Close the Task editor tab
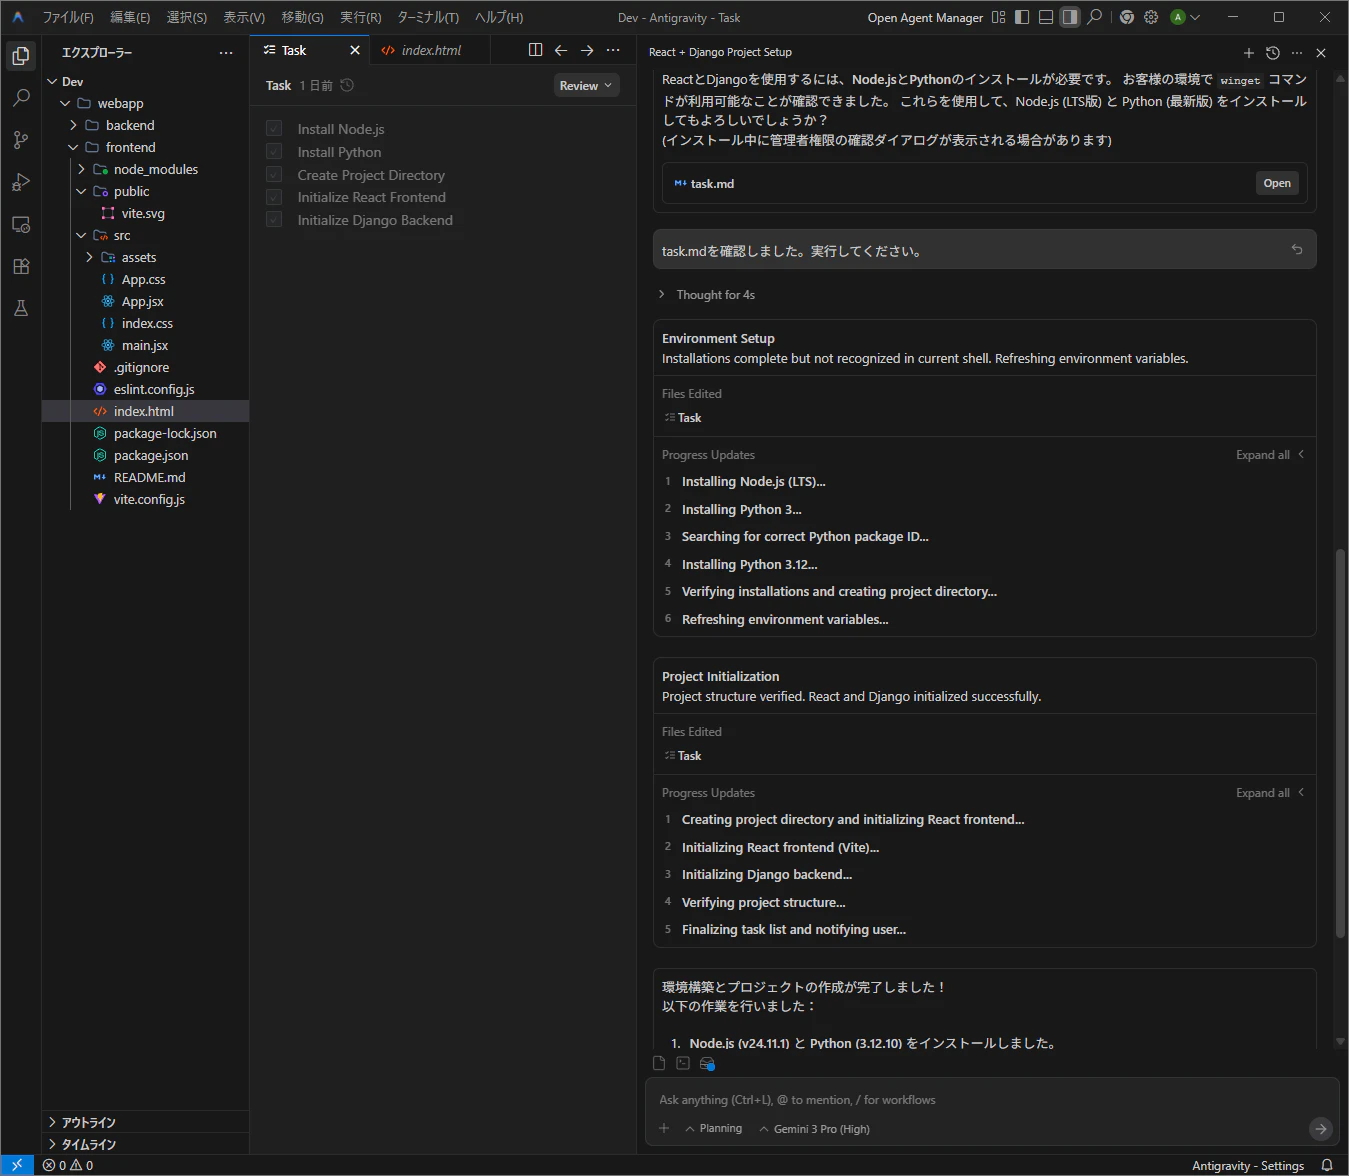Image resolution: width=1349 pixels, height=1176 pixels. [x=354, y=50]
